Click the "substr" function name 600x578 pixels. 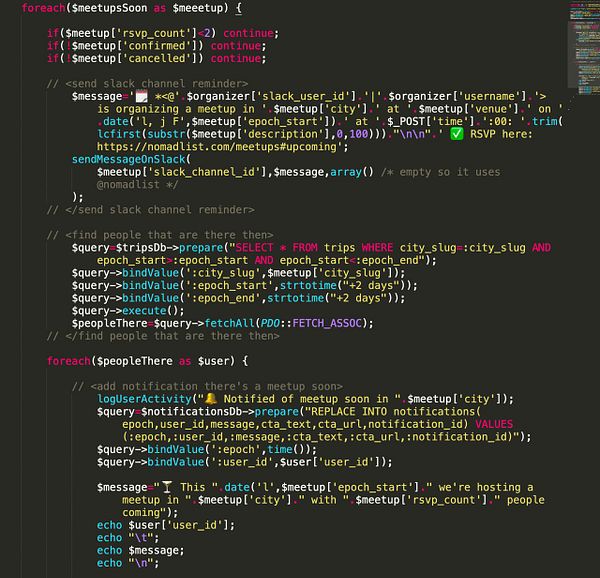point(166,134)
